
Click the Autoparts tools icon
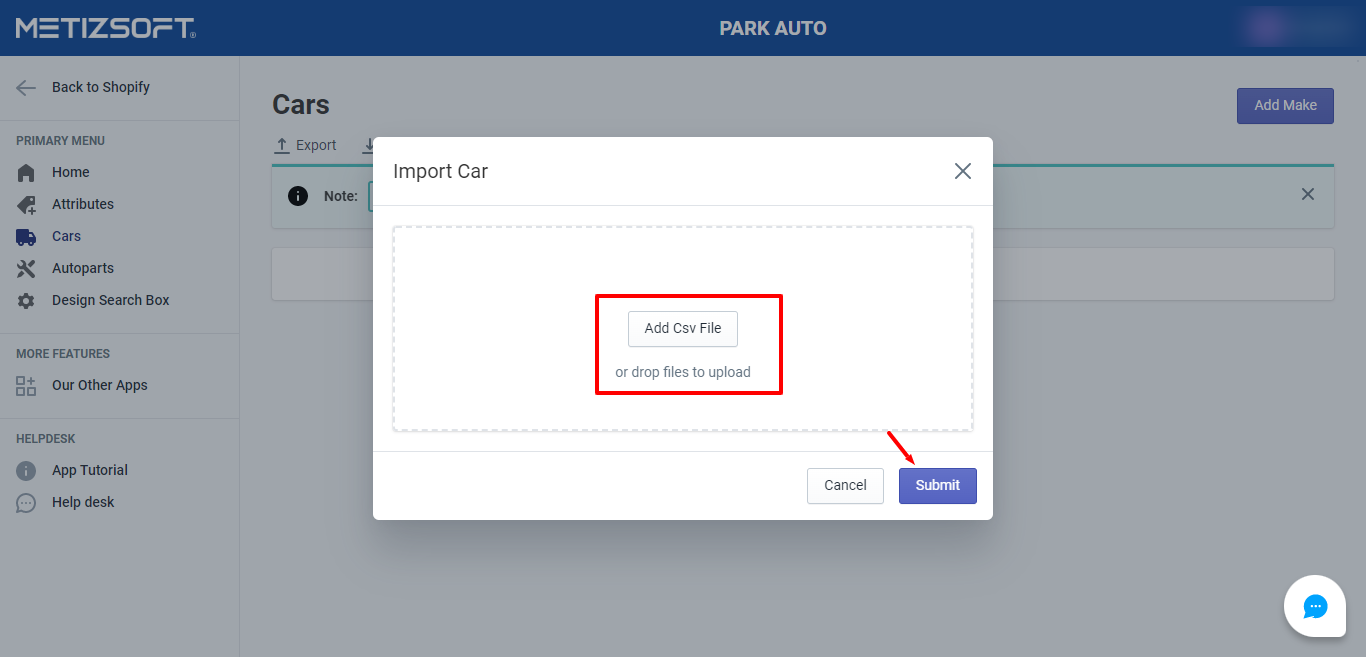point(26,269)
